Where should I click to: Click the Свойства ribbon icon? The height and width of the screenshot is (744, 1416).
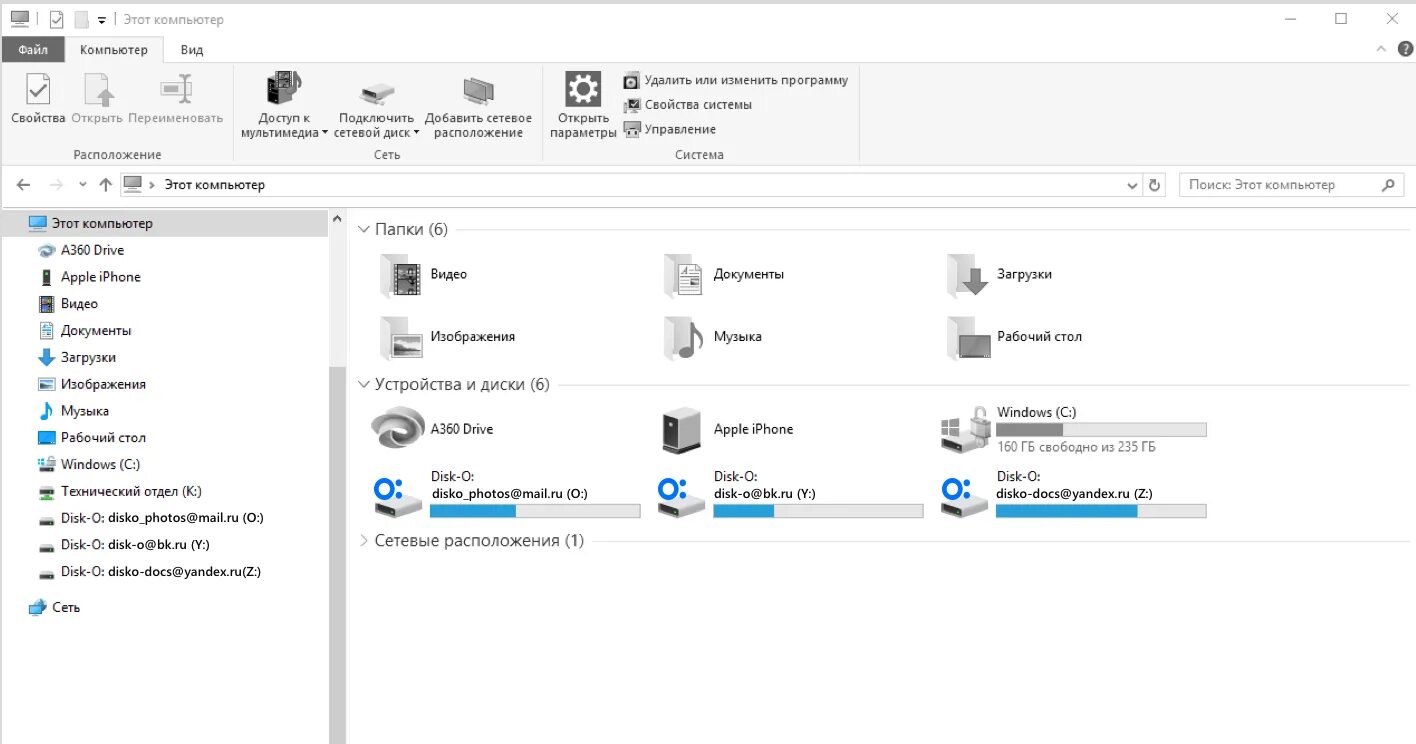[38, 90]
